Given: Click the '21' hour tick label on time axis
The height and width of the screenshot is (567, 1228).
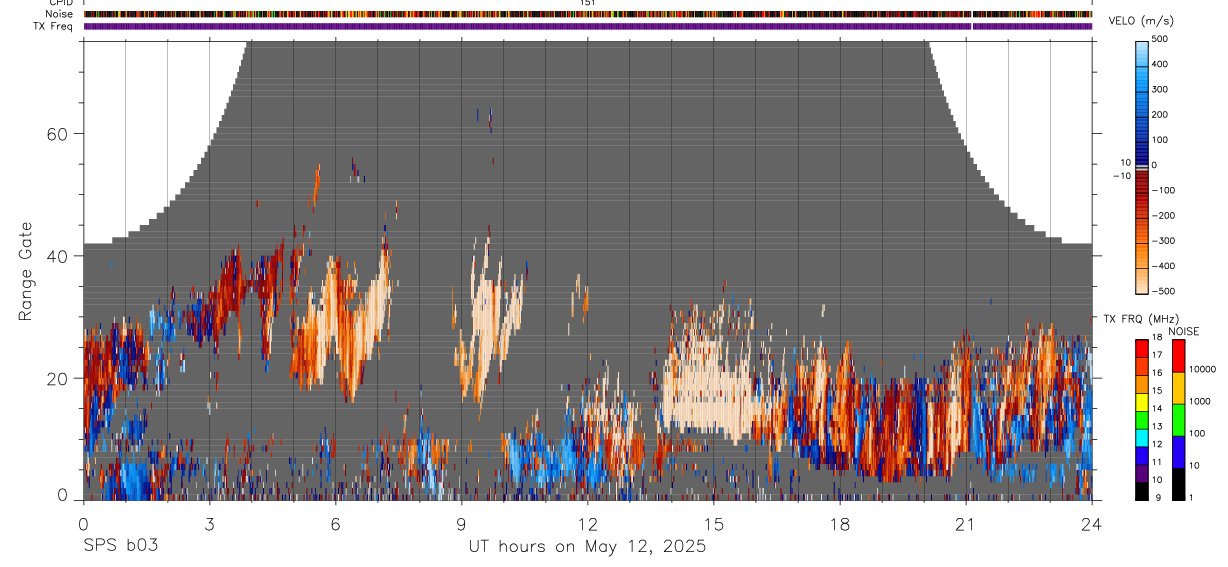Looking at the screenshot, I should pyautogui.click(x=966, y=523).
